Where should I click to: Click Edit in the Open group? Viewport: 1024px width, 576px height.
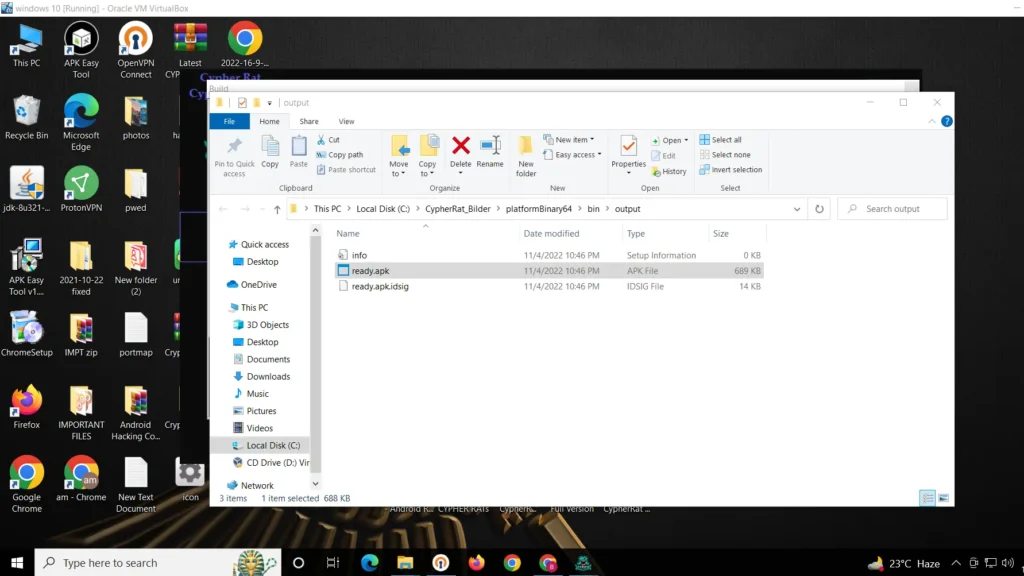point(664,156)
